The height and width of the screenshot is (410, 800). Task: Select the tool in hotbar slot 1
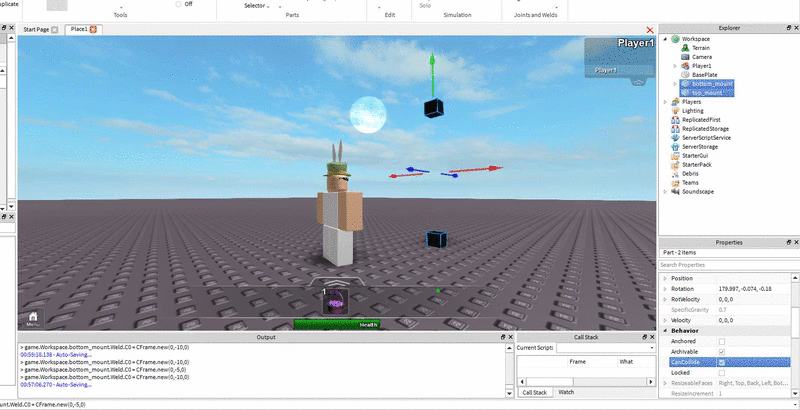(335, 301)
